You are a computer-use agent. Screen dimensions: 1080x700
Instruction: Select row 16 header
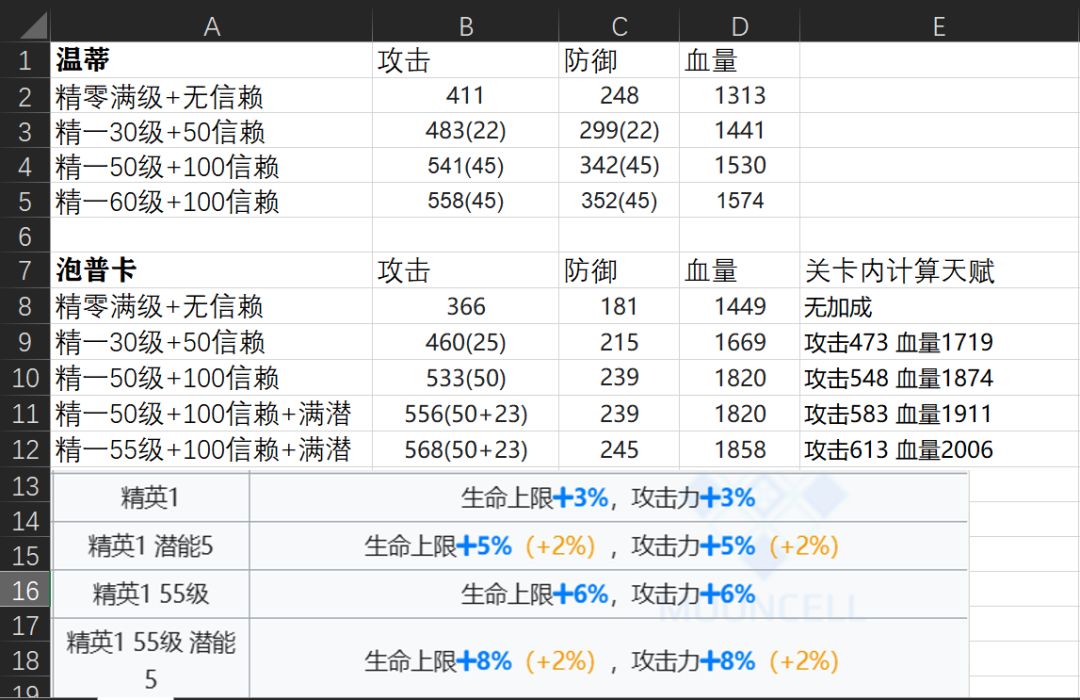pyautogui.click(x=25, y=589)
